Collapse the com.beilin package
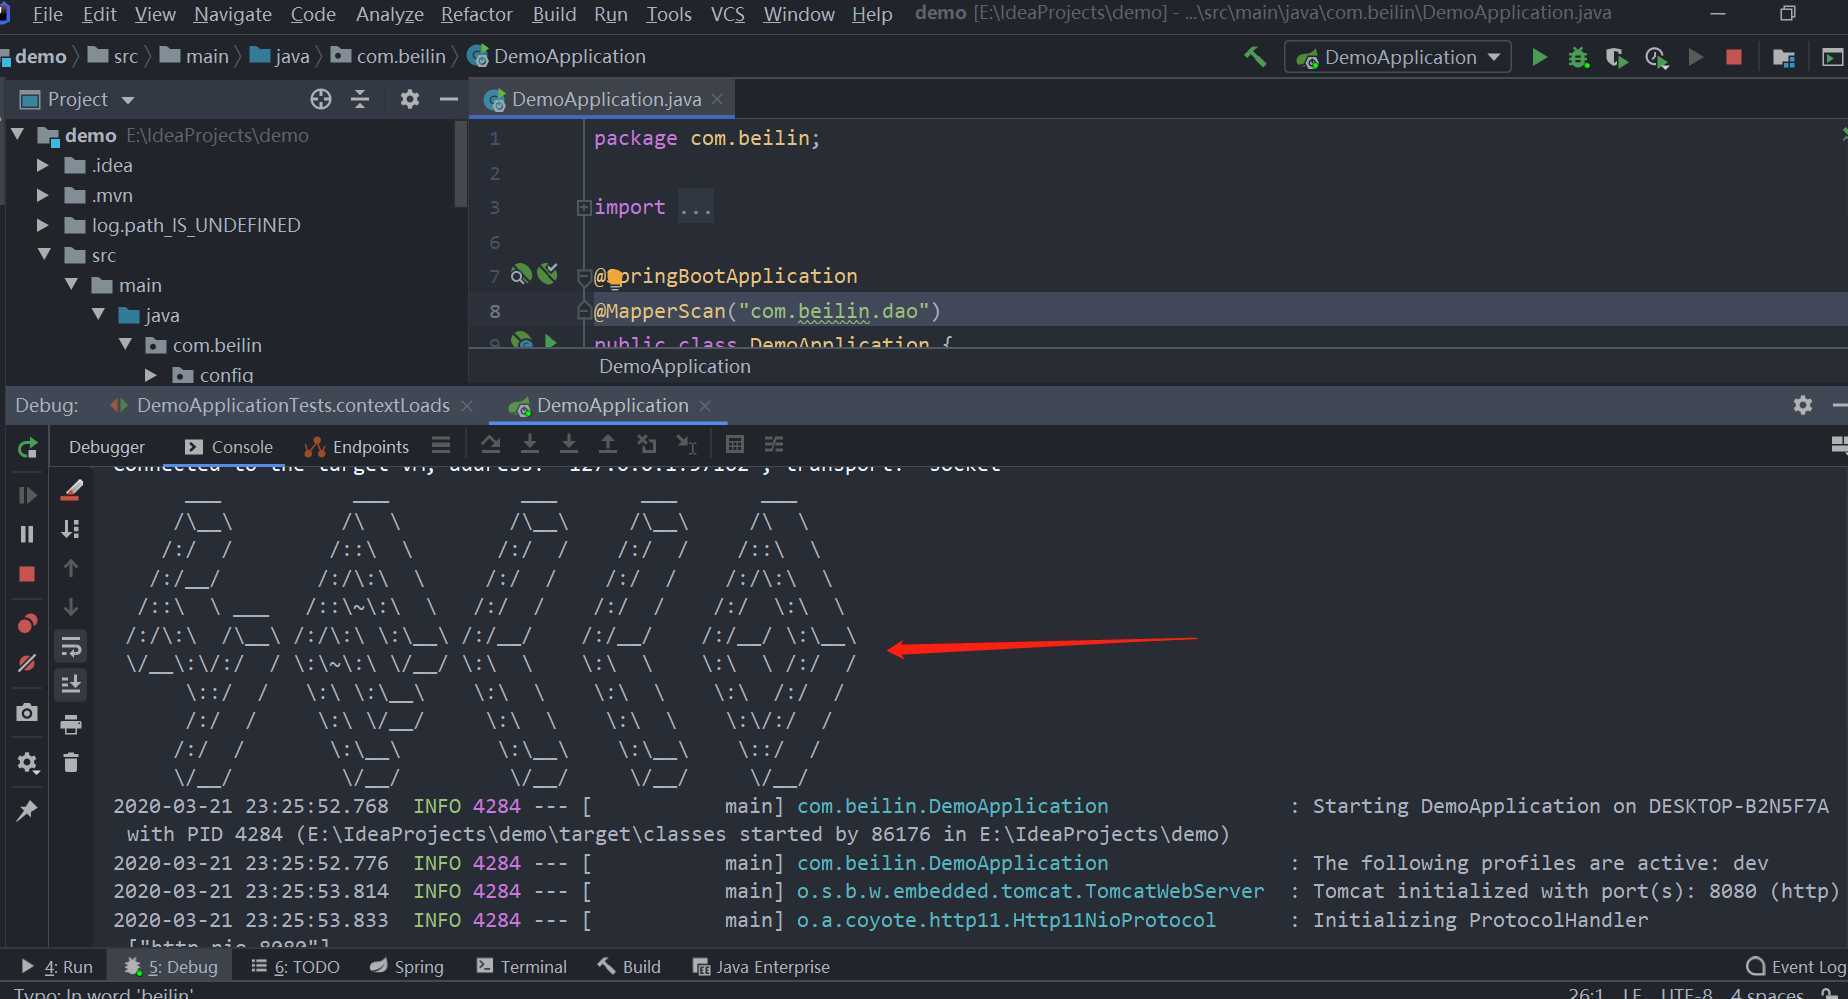This screenshot has width=1848, height=999. (x=125, y=344)
